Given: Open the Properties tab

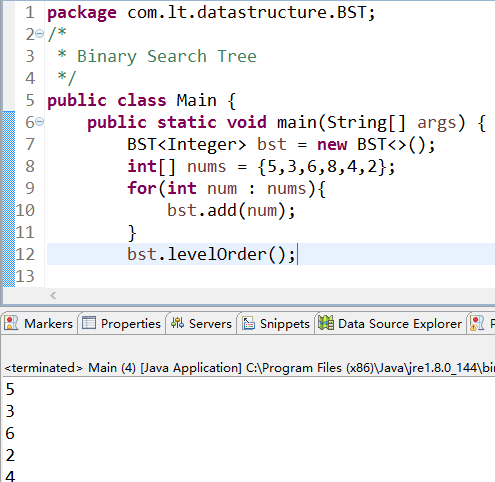Looking at the screenshot, I should (x=122, y=323).
